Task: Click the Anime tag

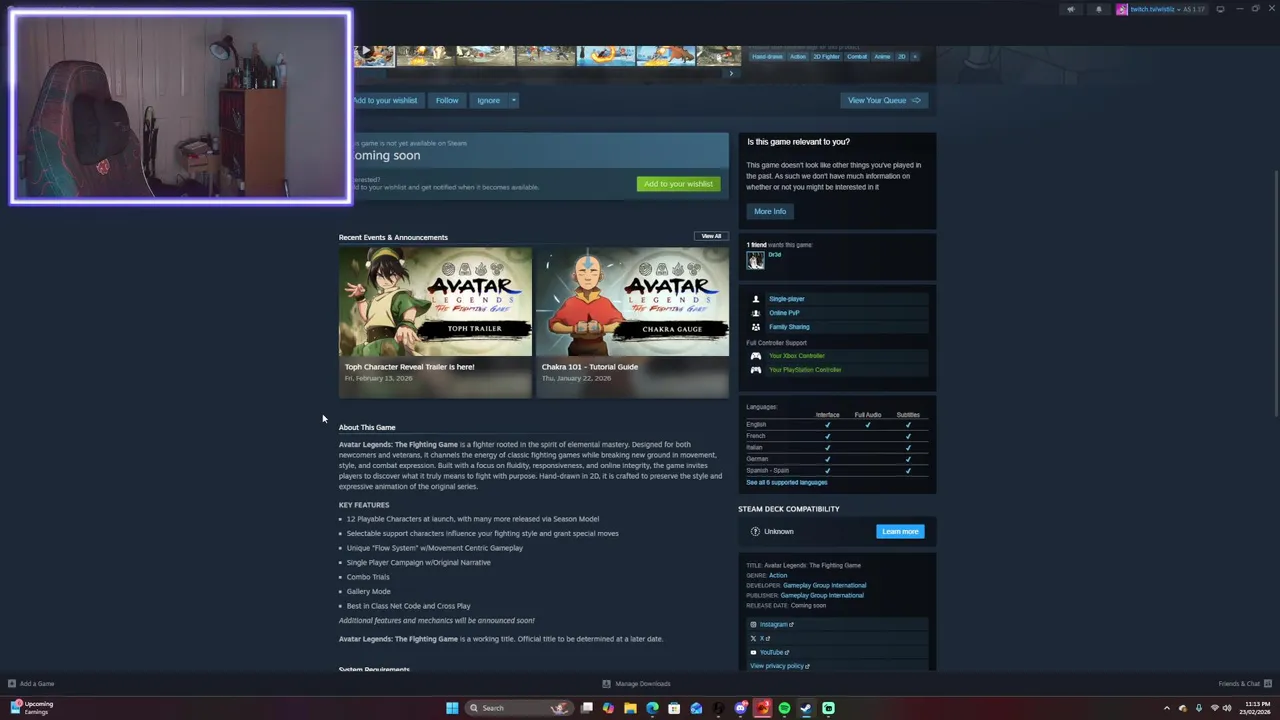Action: [x=882, y=57]
